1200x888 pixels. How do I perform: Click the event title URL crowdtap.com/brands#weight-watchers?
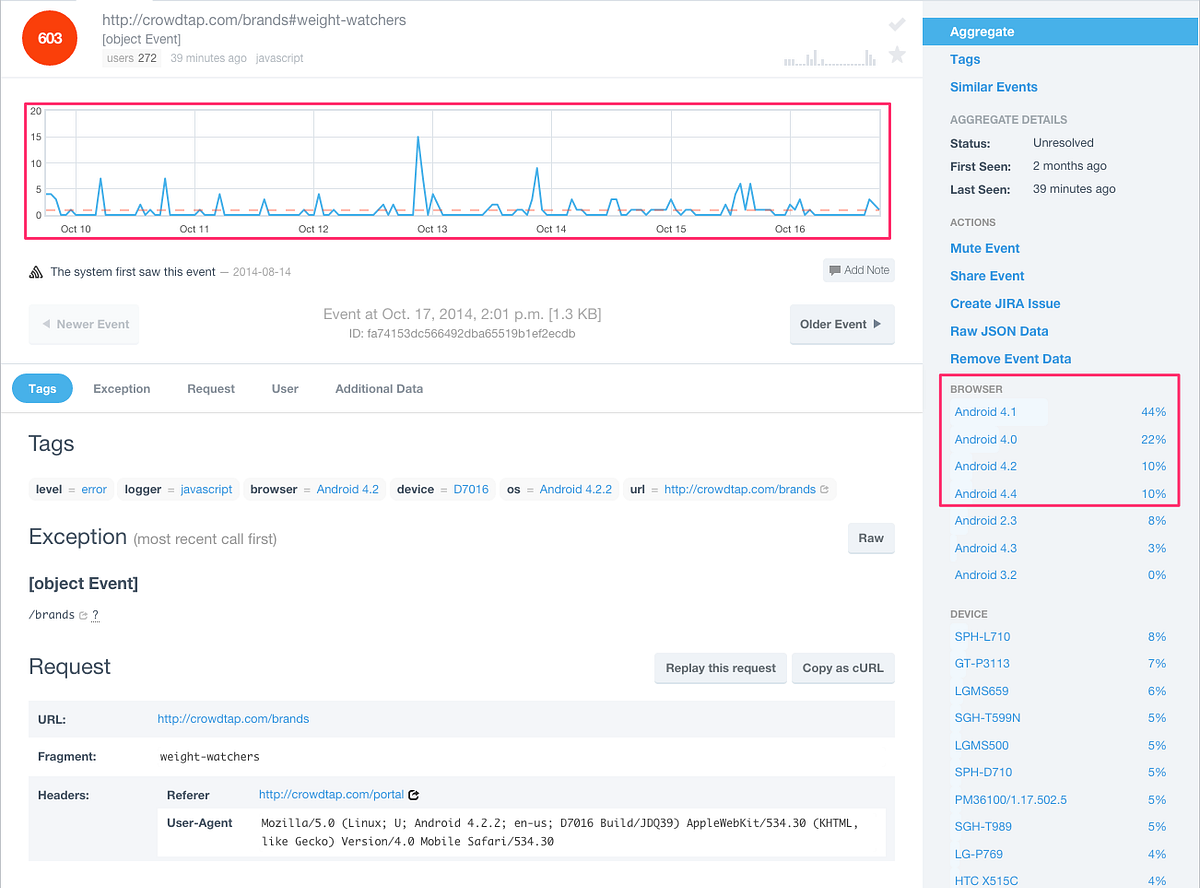254,20
